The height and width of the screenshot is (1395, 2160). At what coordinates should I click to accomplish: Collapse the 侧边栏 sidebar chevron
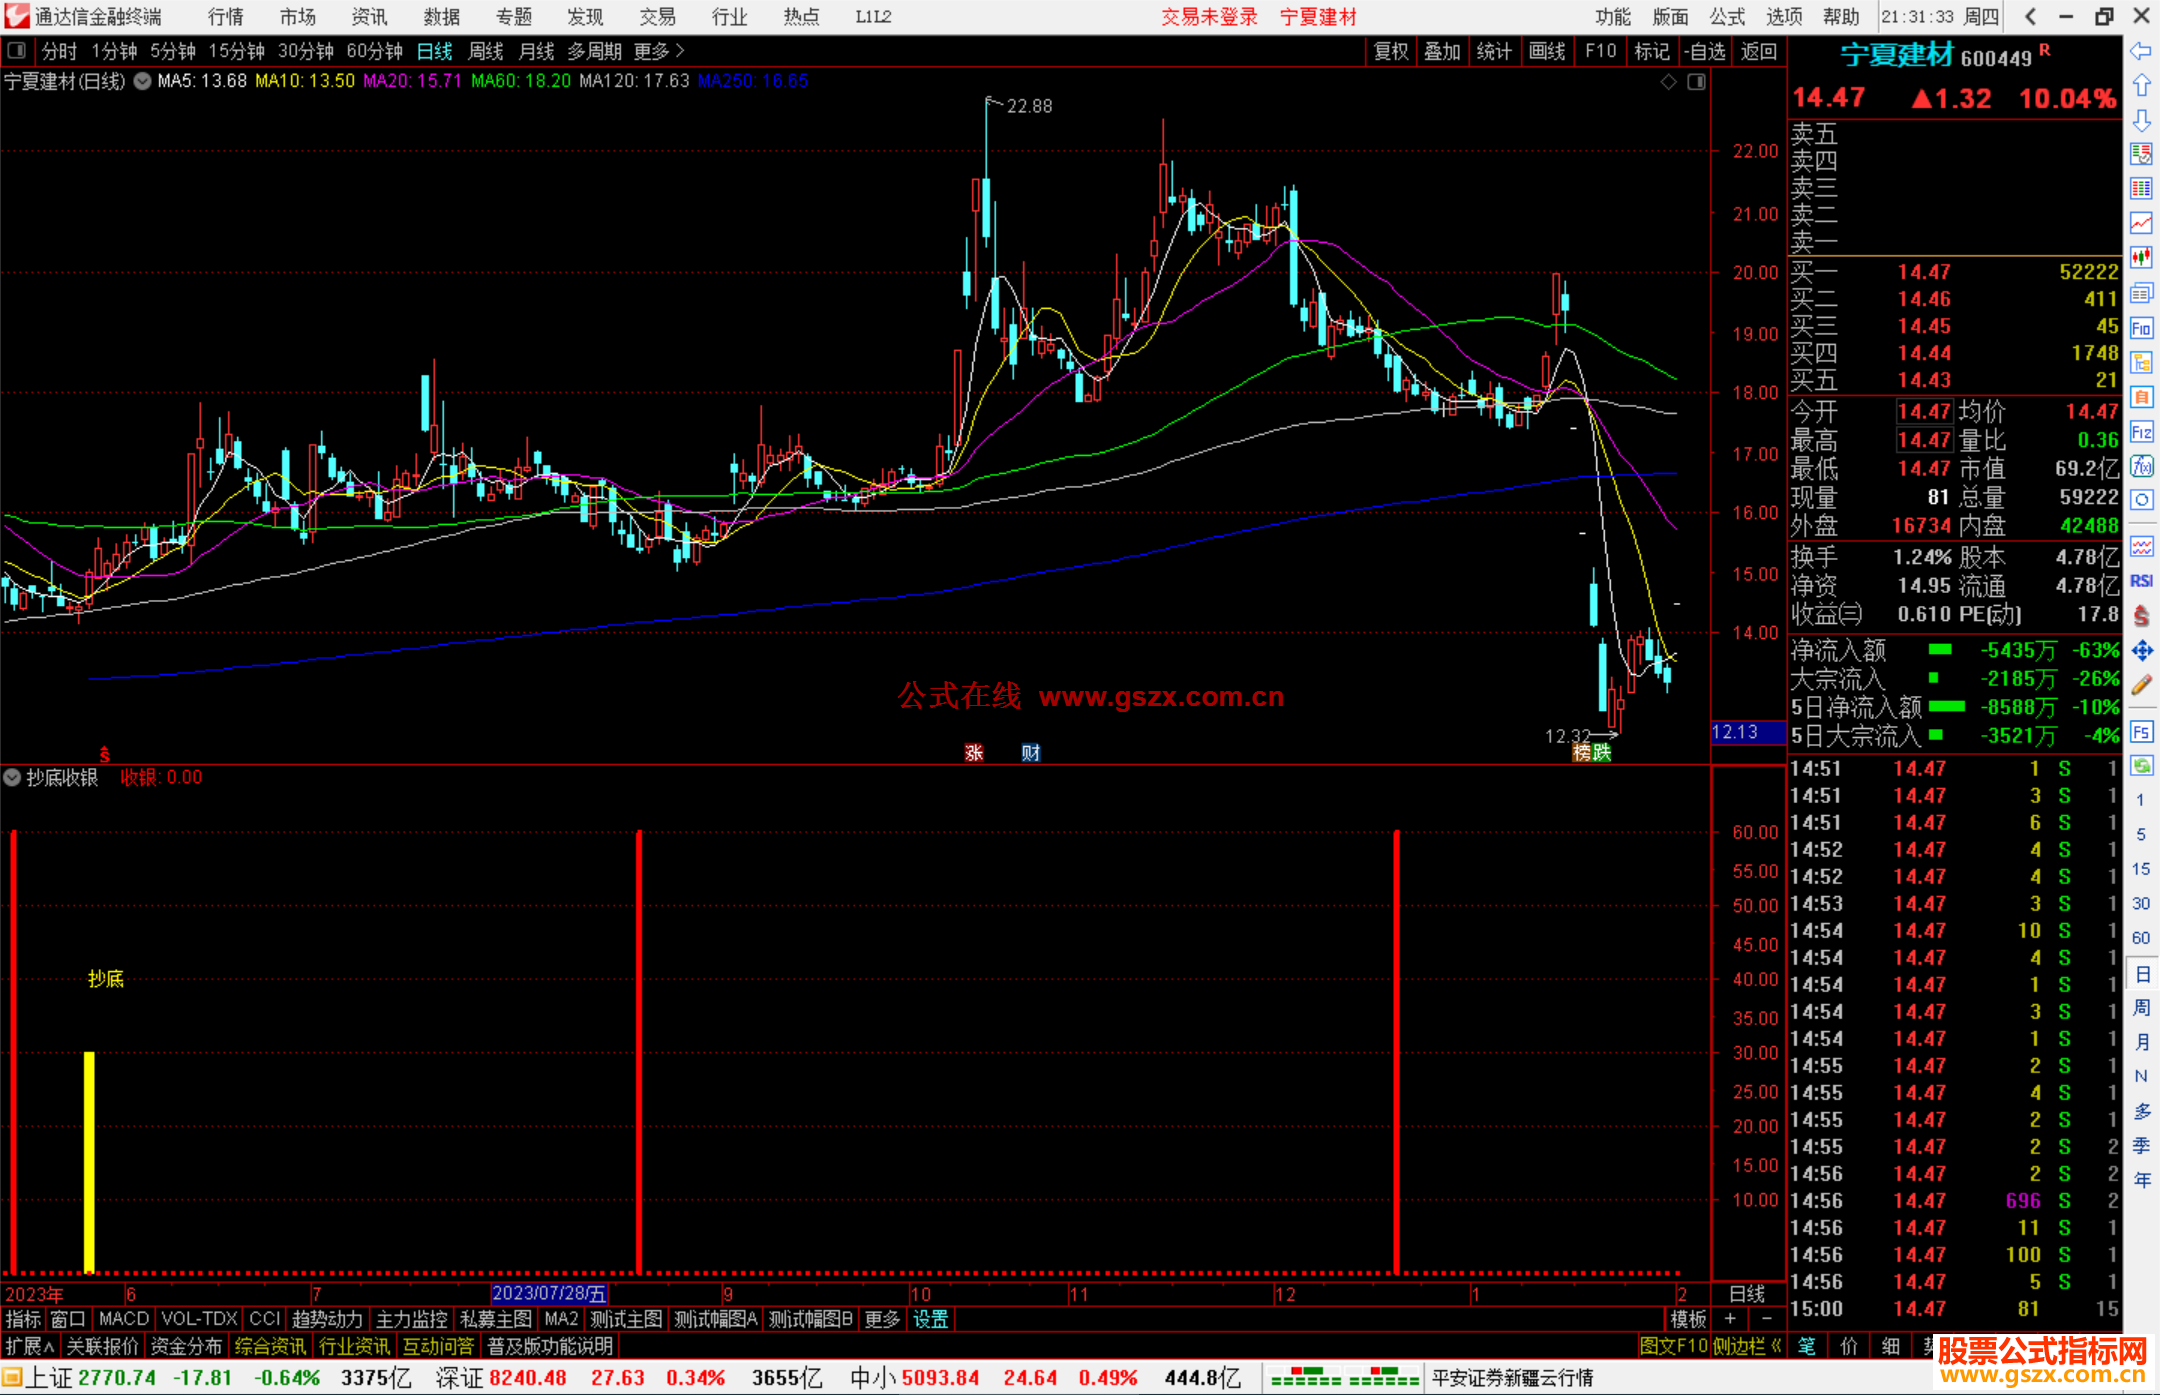point(1777,1346)
